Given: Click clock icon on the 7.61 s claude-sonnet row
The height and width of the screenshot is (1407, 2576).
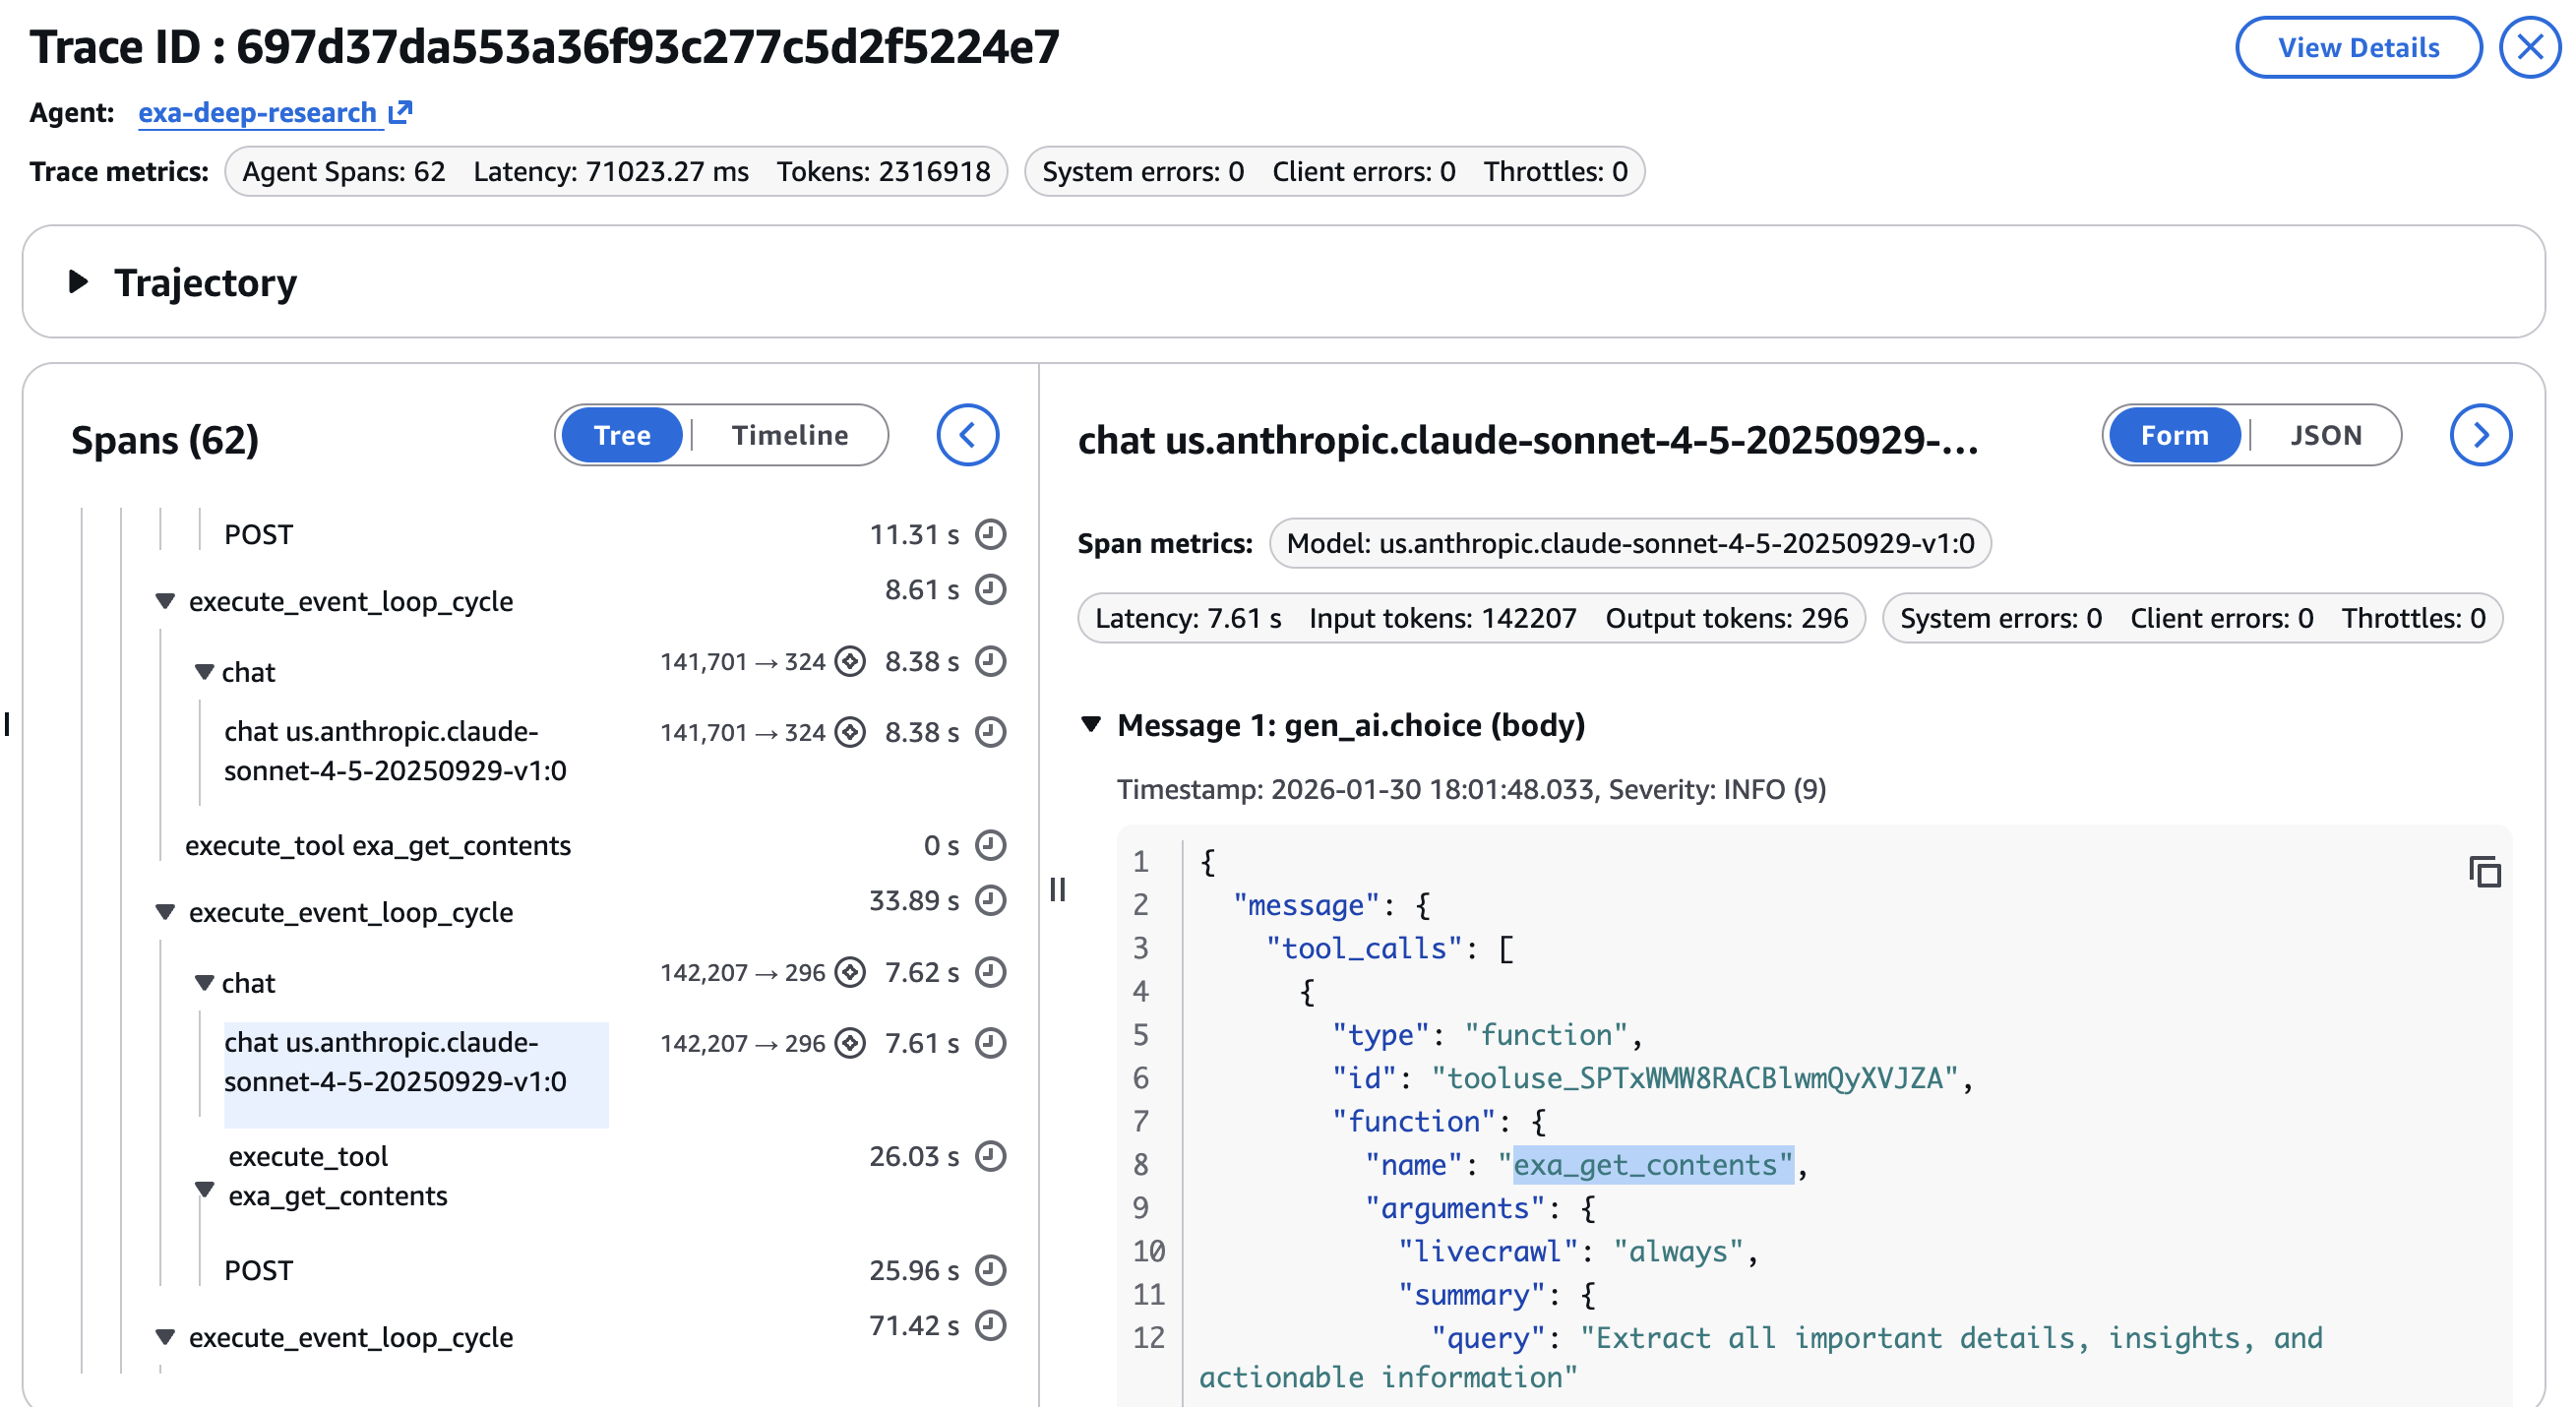Looking at the screenshot, I should coord(990,1043).
